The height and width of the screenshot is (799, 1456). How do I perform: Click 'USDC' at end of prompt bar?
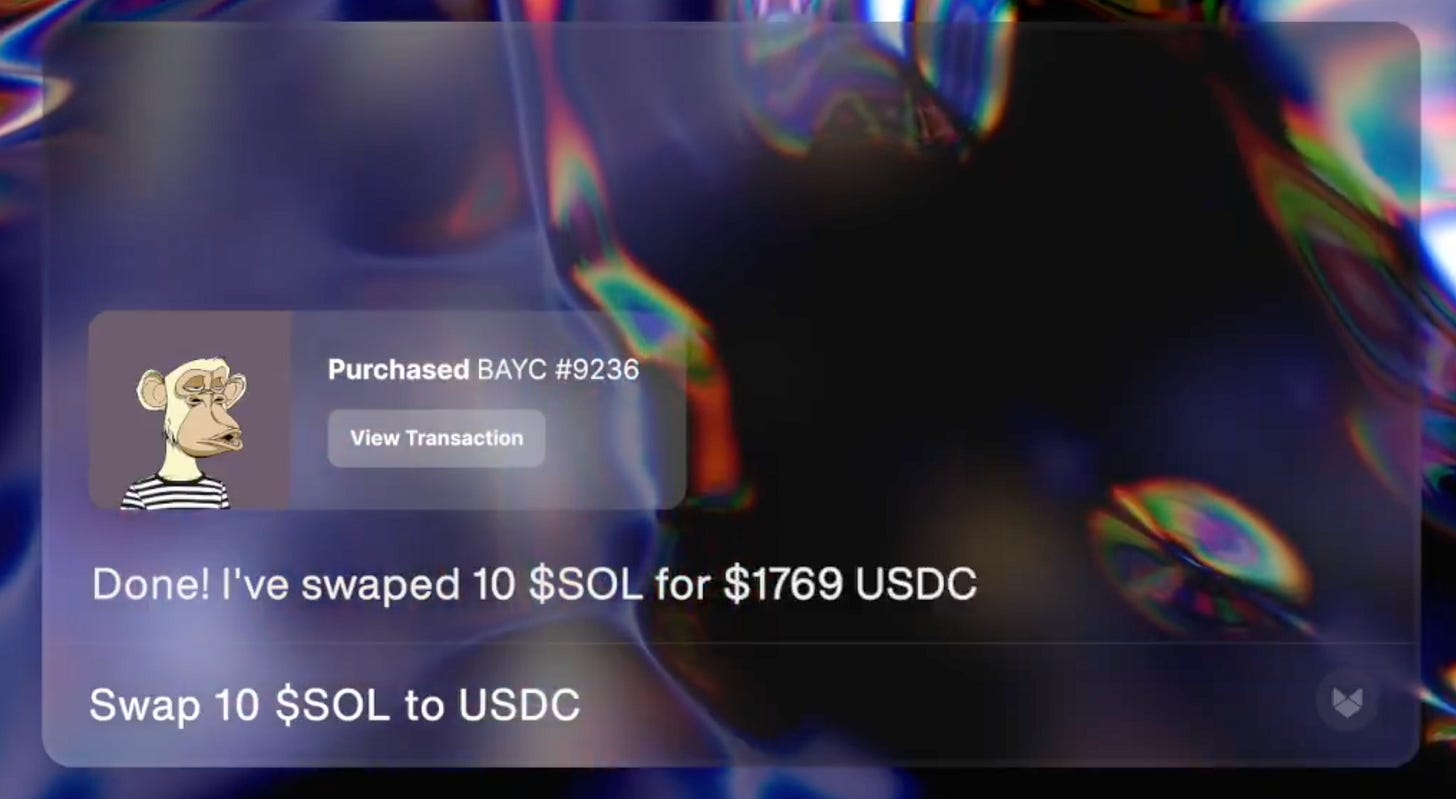[519, 705]
